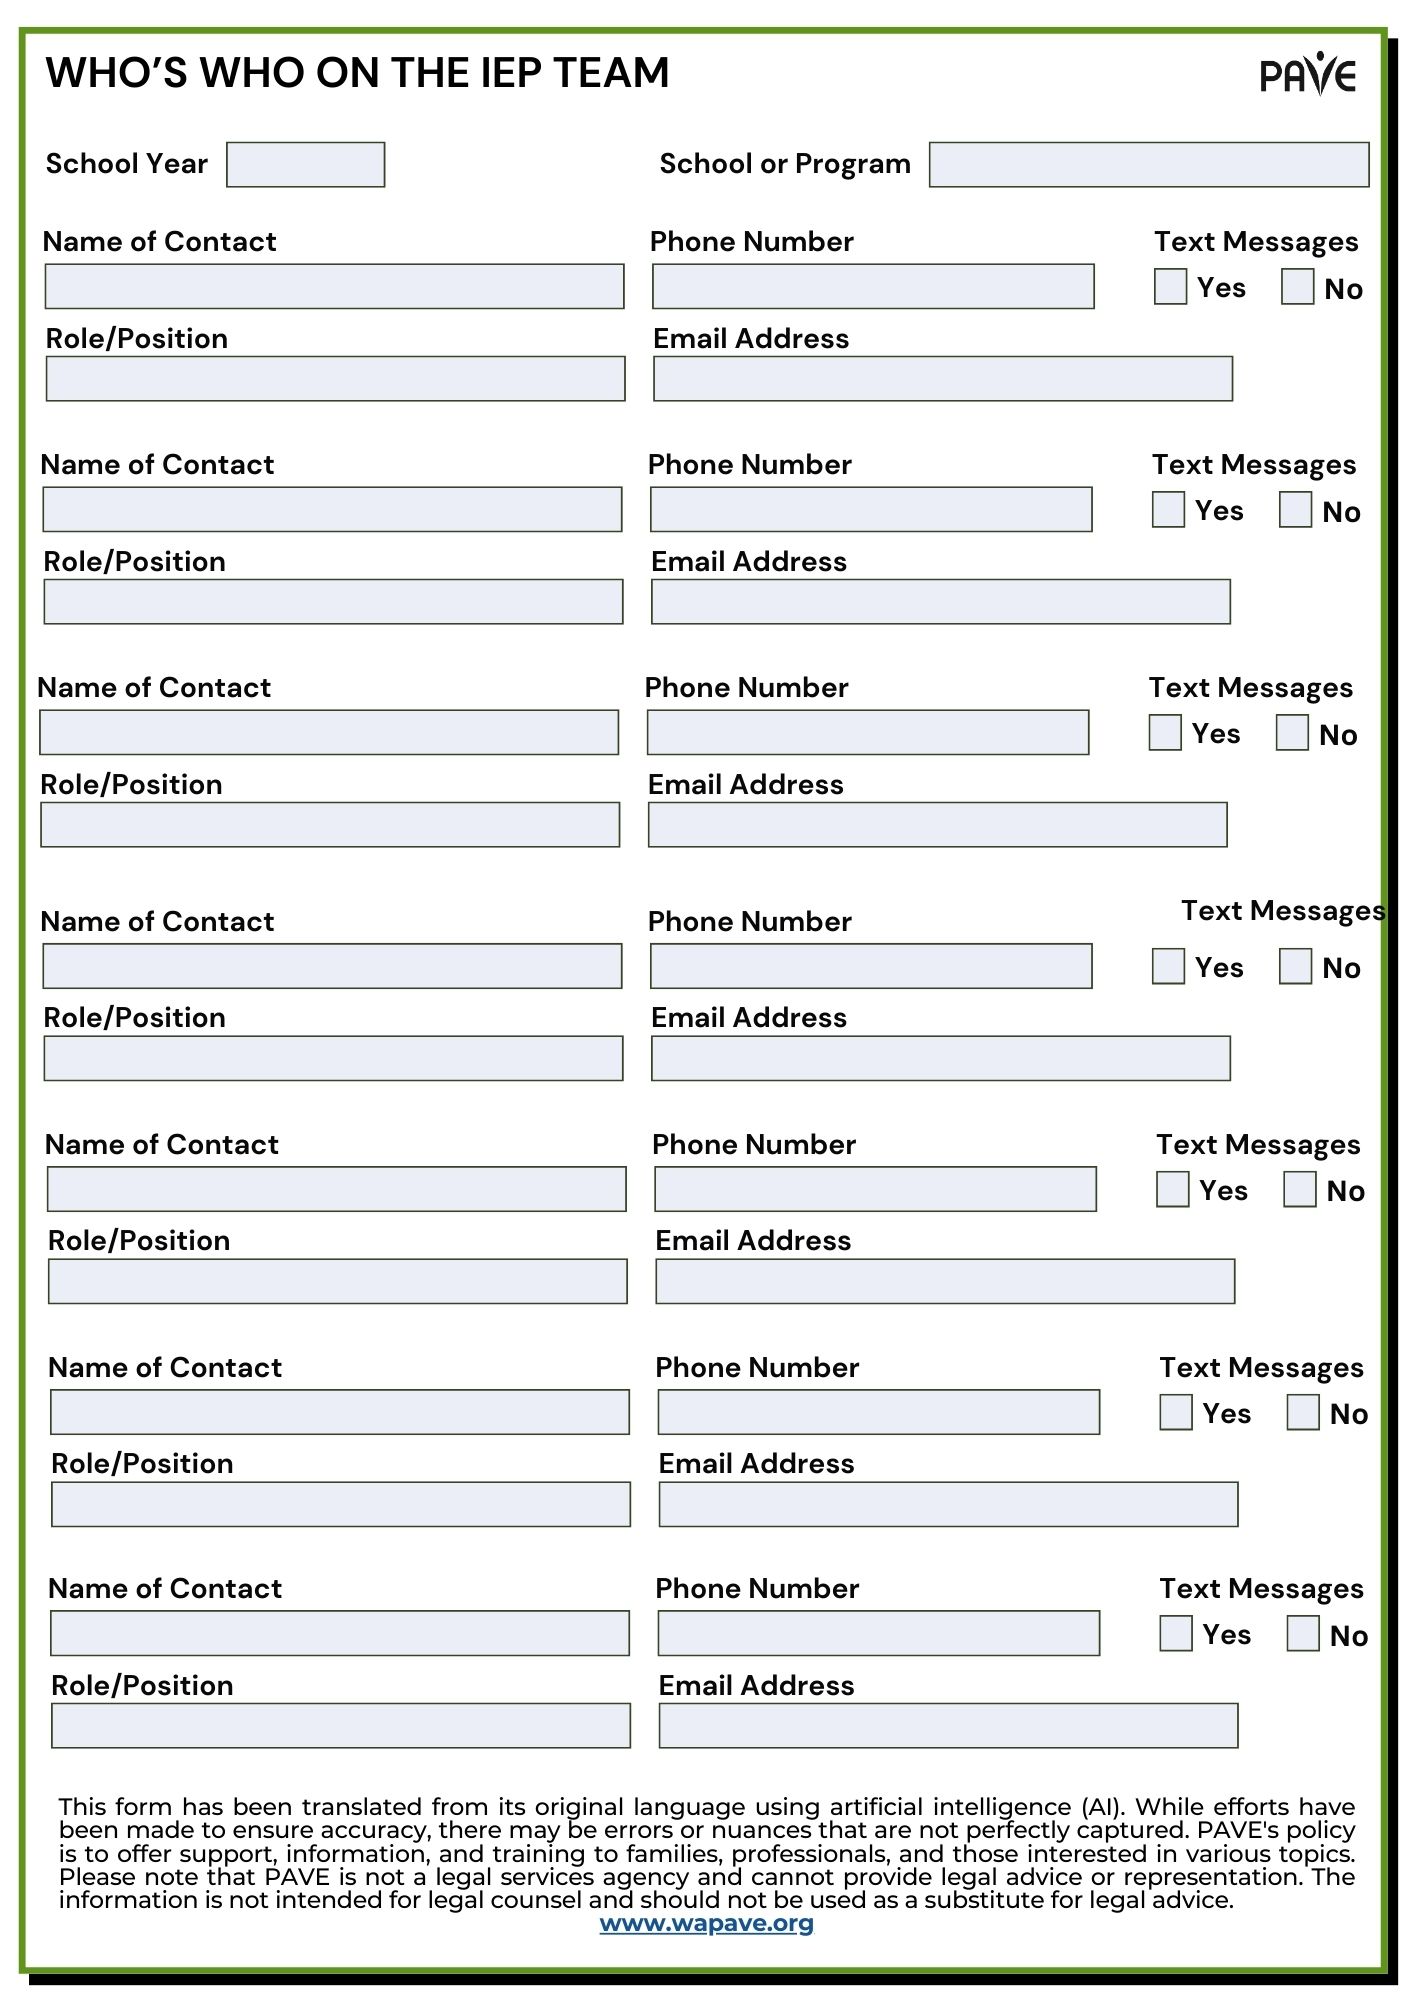Select No text messages for fifth contact
This screenshot has height=2000, width=1414.
point(1299,1190)
